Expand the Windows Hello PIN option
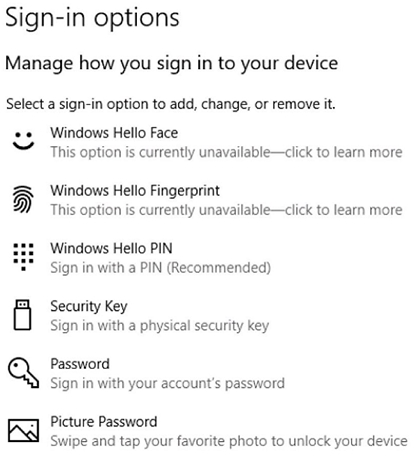419x461 pixels. 111,248
